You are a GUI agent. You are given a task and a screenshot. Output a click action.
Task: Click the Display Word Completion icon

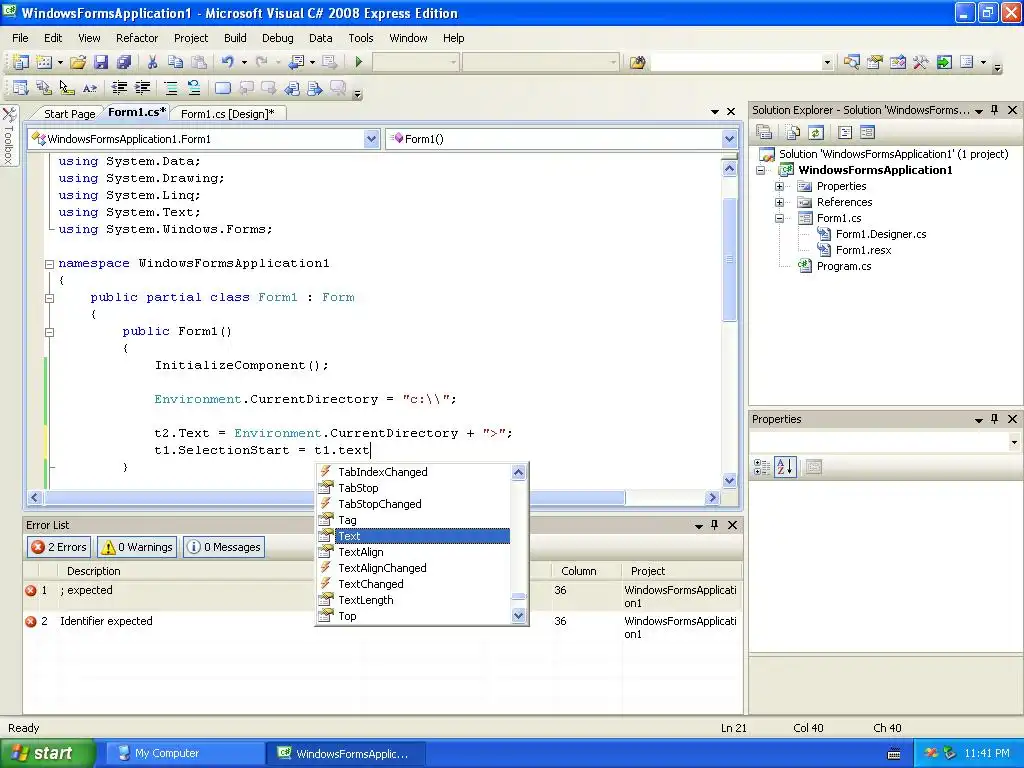tap(89, 88)
